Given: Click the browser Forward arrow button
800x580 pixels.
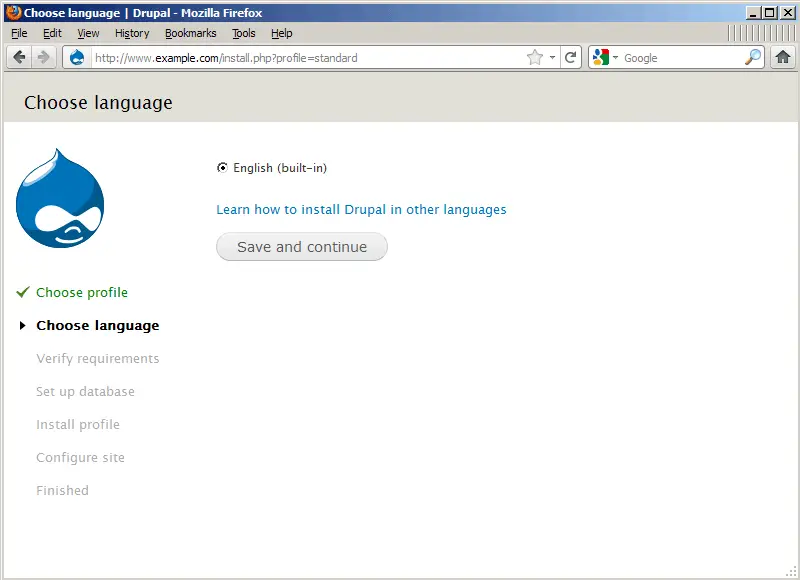Looking at the screenshot, I should coord(44,57).
